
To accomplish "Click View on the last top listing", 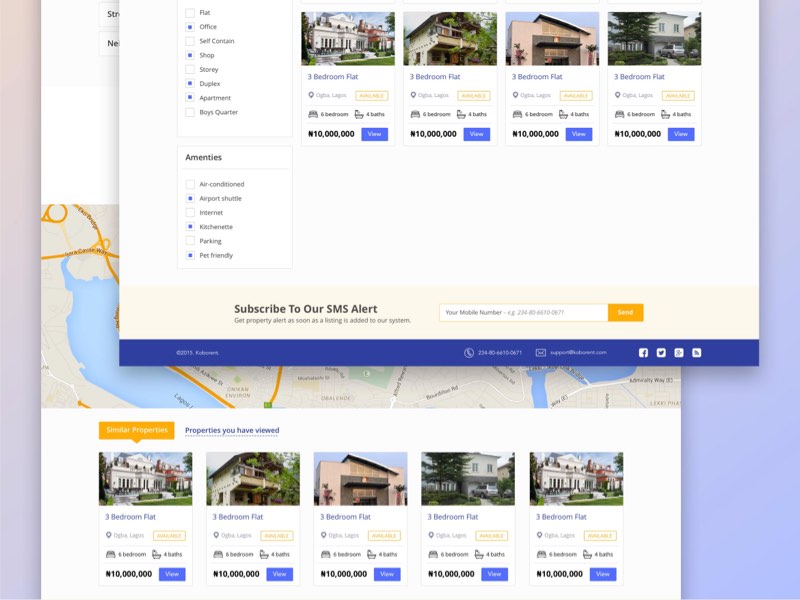I will pos(681,134).
